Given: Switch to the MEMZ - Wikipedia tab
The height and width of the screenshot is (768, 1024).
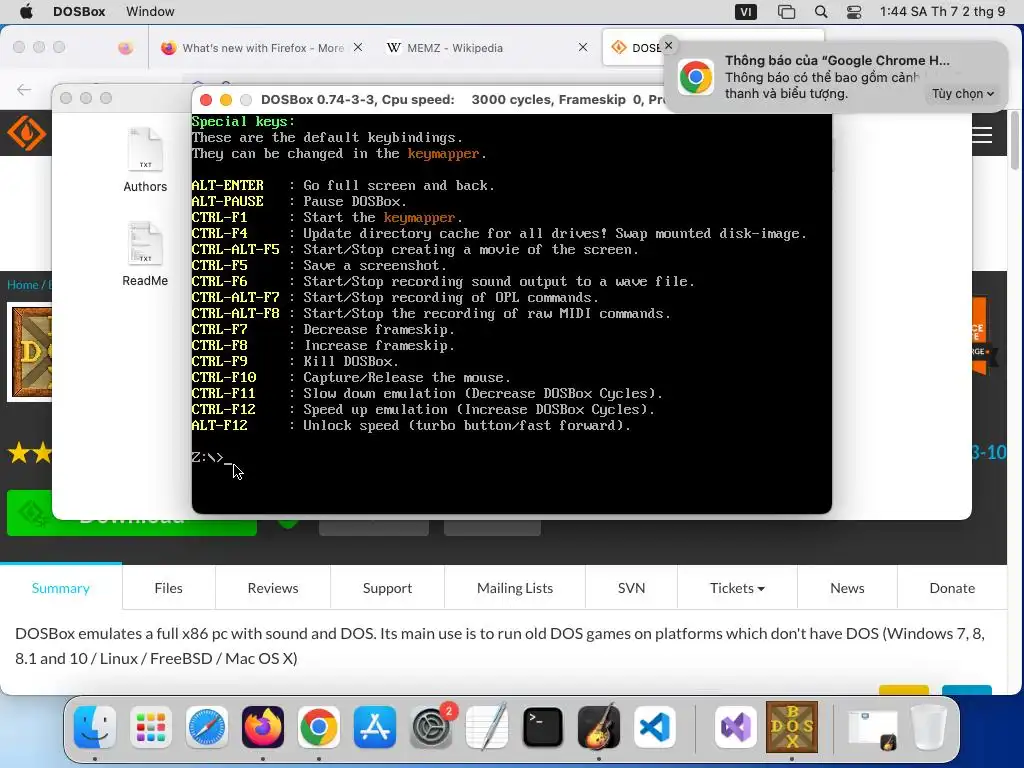Looking at the screenshot, I should click(455, 48).
